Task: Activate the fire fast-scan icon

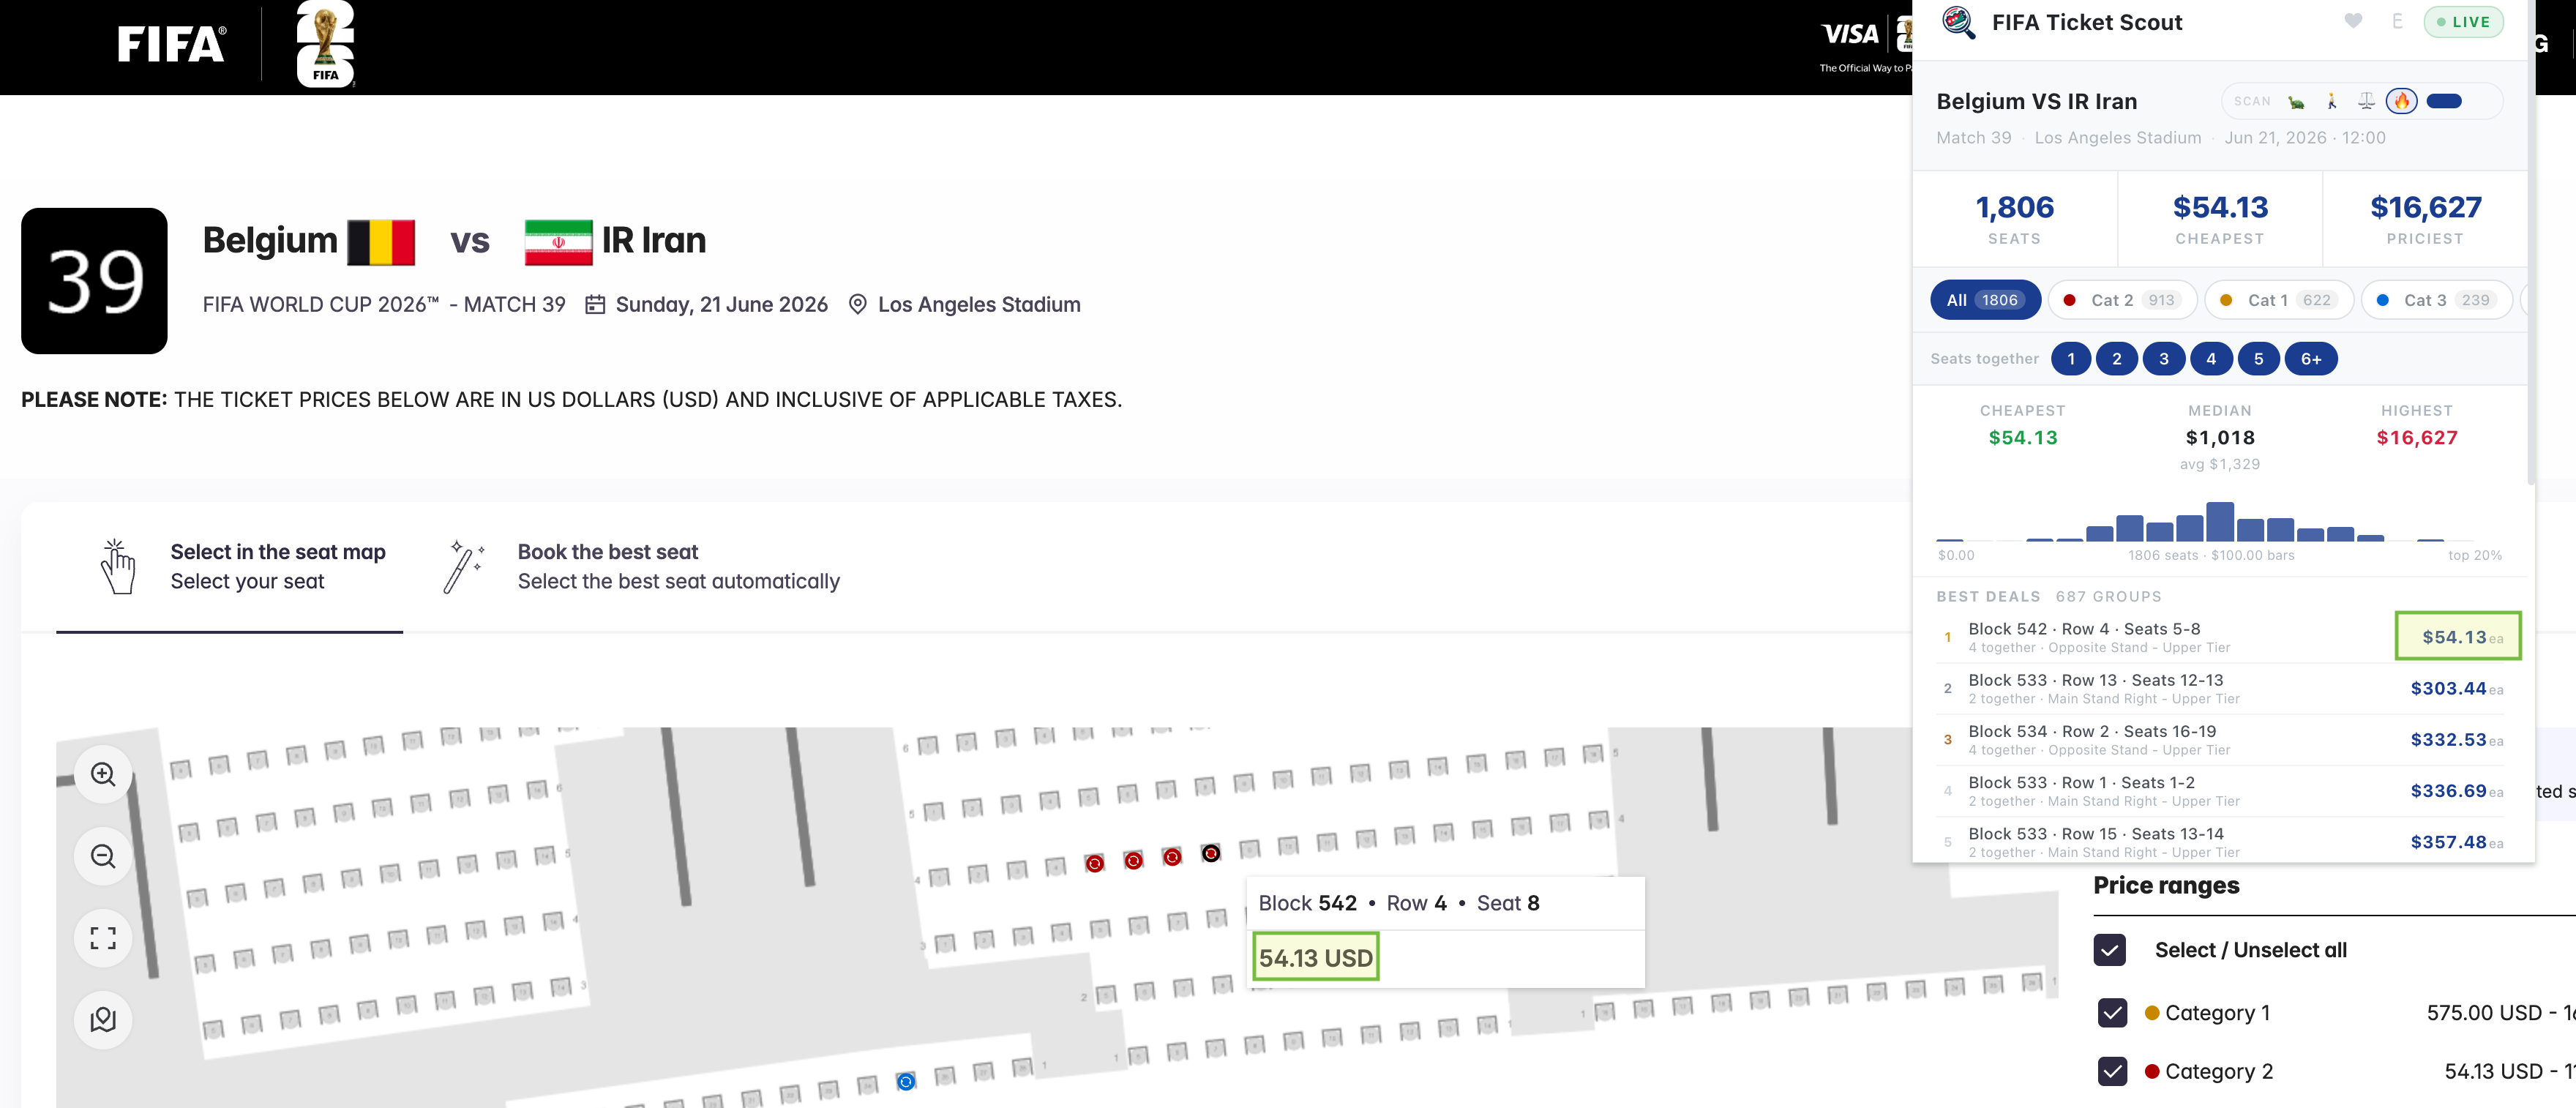Action: click(2402, 101)
